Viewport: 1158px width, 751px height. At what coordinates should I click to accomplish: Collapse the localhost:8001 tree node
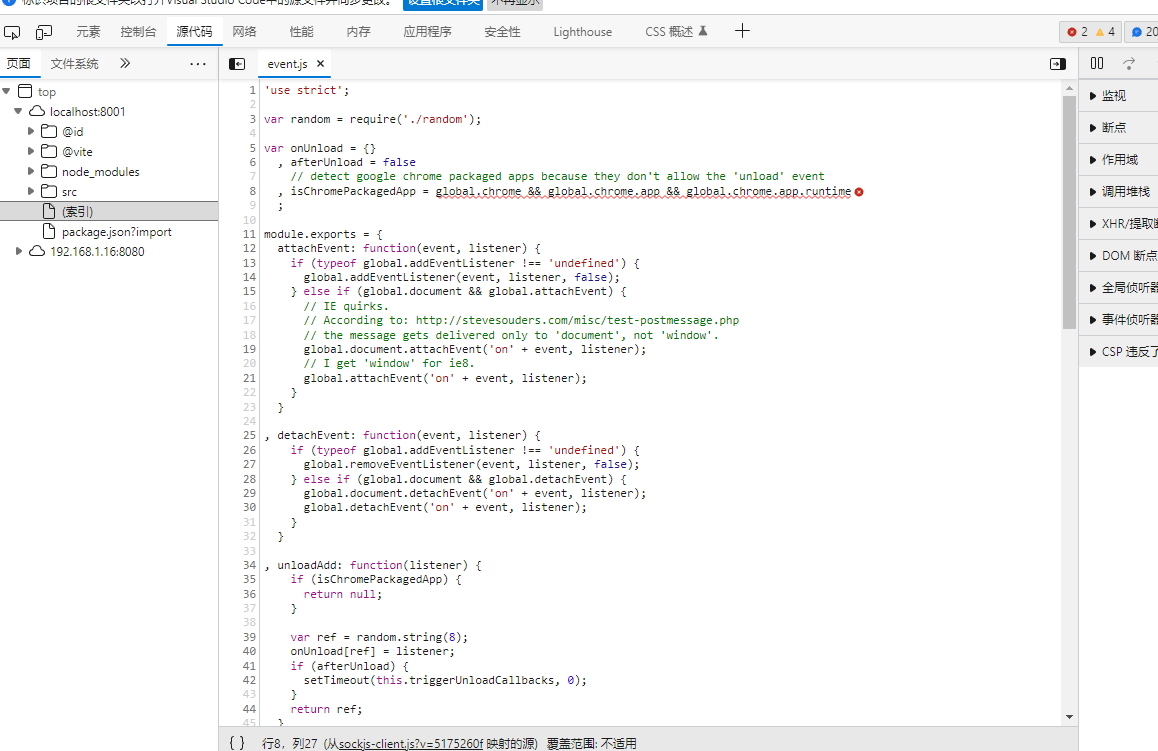pos(18,112)
